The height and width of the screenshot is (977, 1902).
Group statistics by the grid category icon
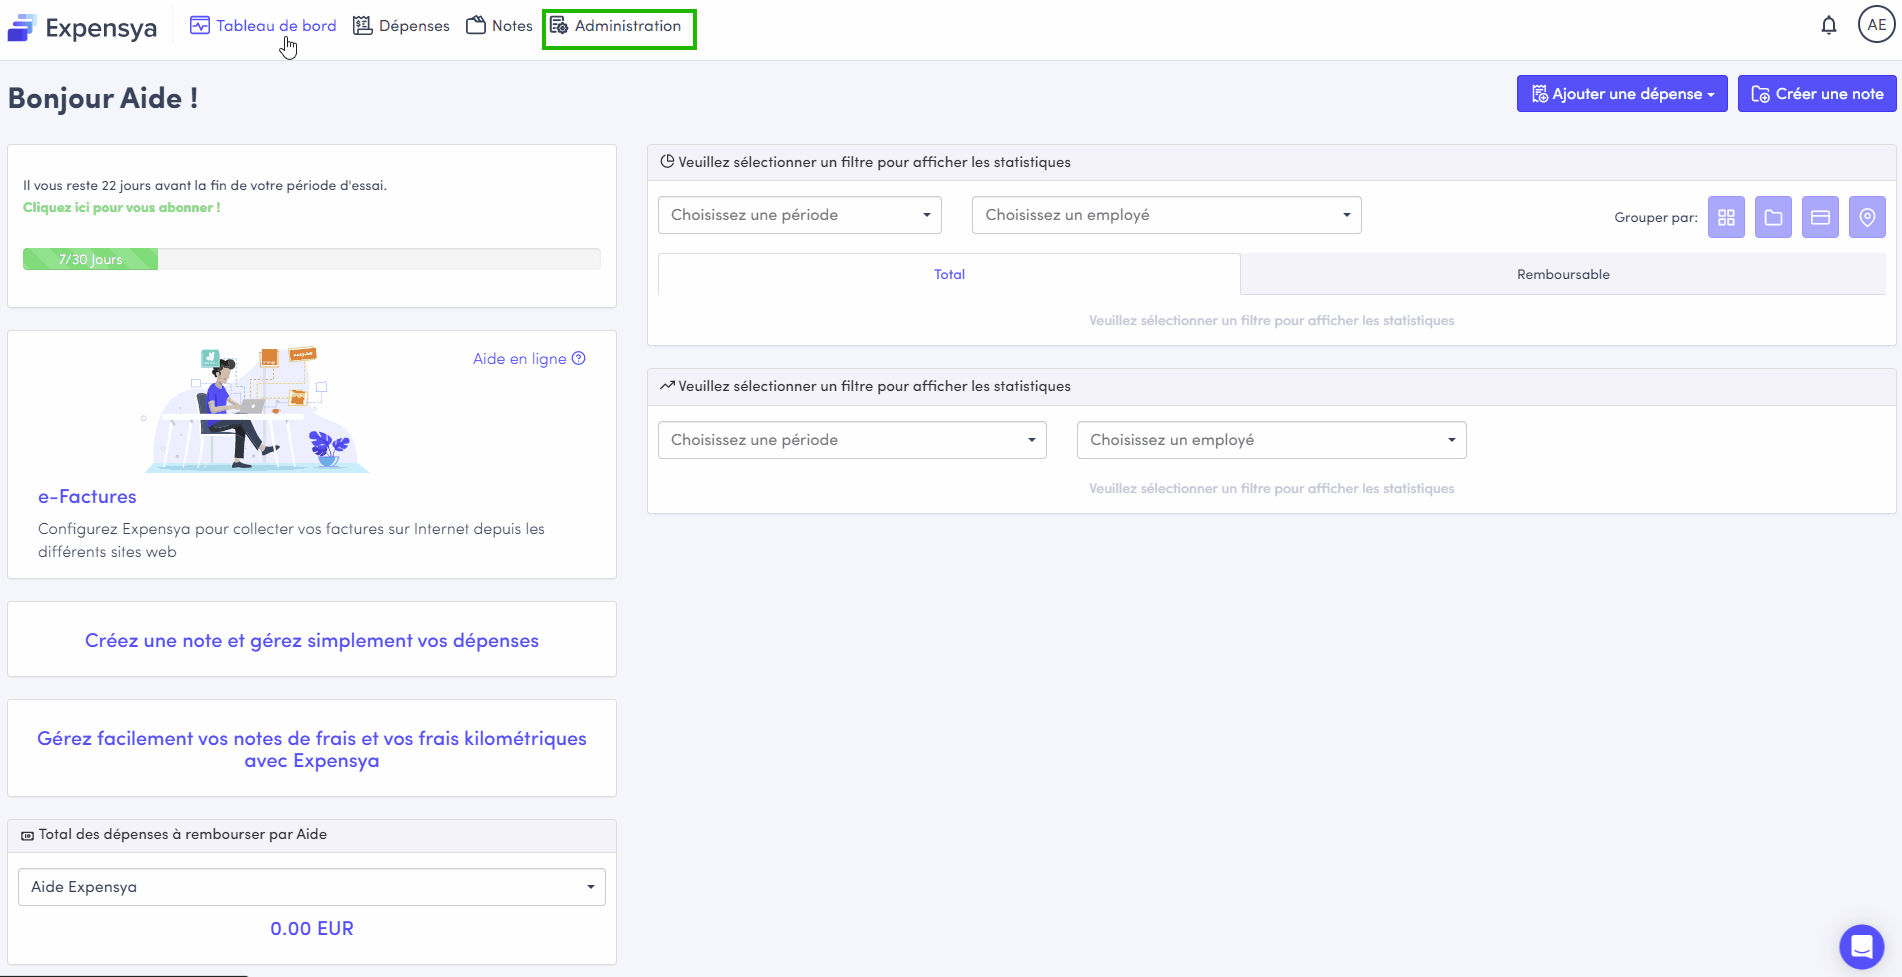click(1726, 217)
